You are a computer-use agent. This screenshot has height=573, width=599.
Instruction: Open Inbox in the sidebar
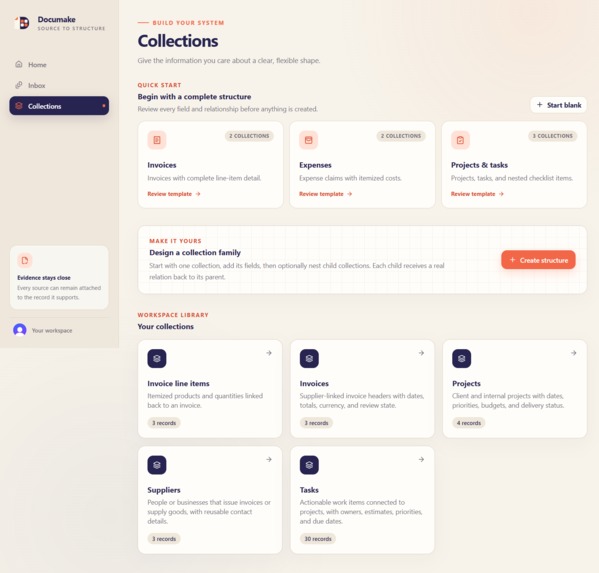(59, 85)
